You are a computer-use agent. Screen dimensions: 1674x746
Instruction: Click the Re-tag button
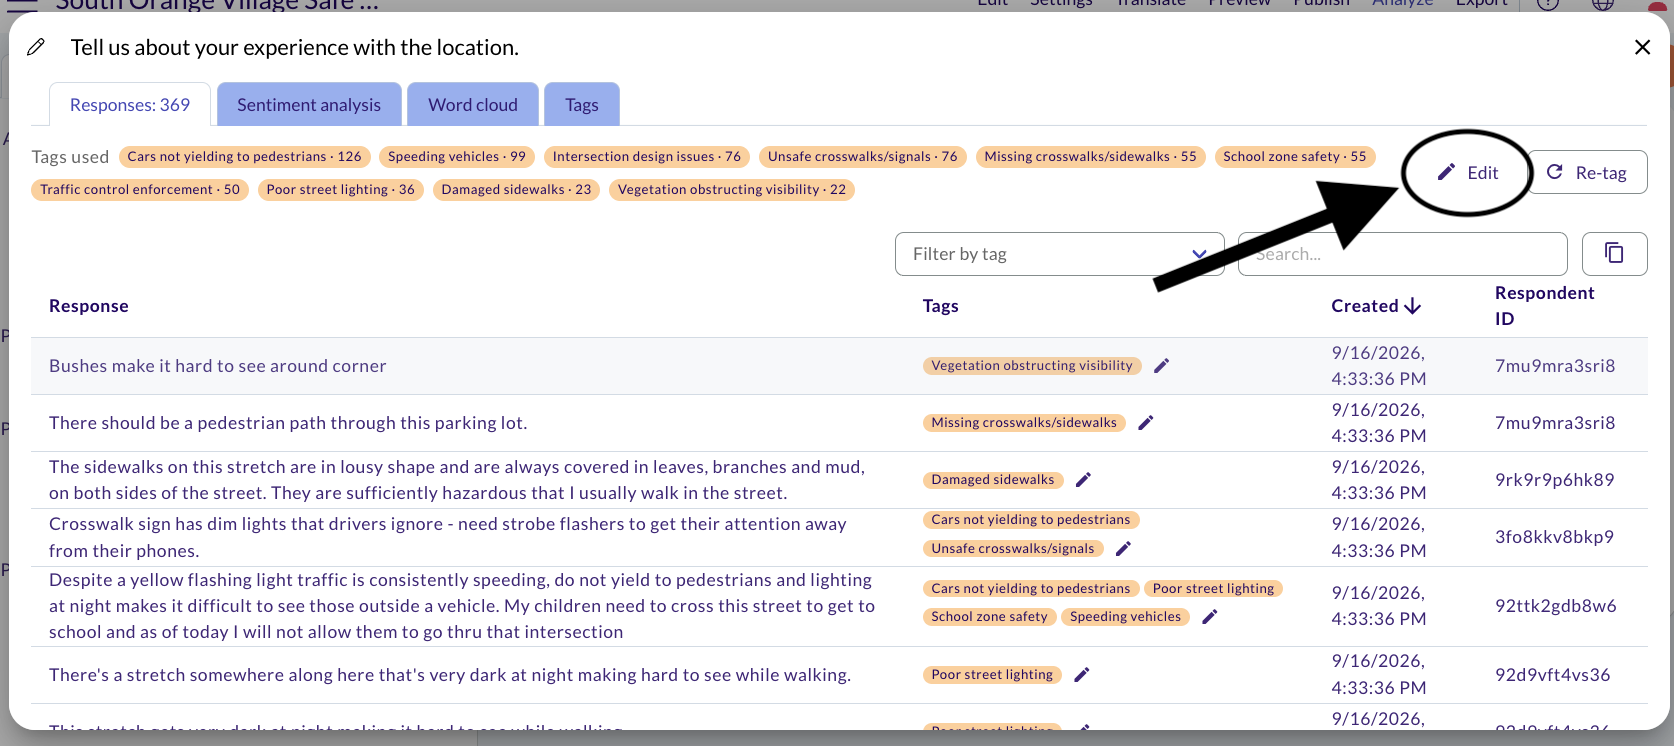[x=1587, y=172]
